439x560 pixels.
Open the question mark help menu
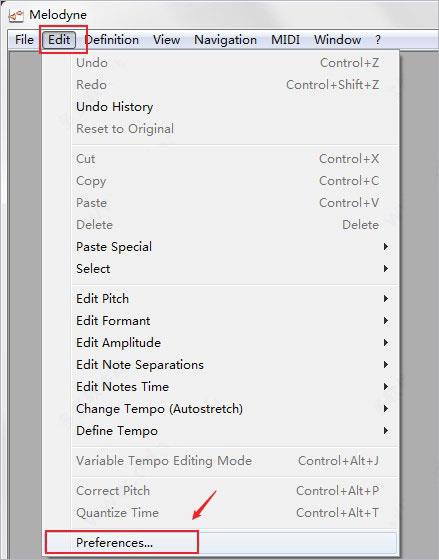[378, 40]
